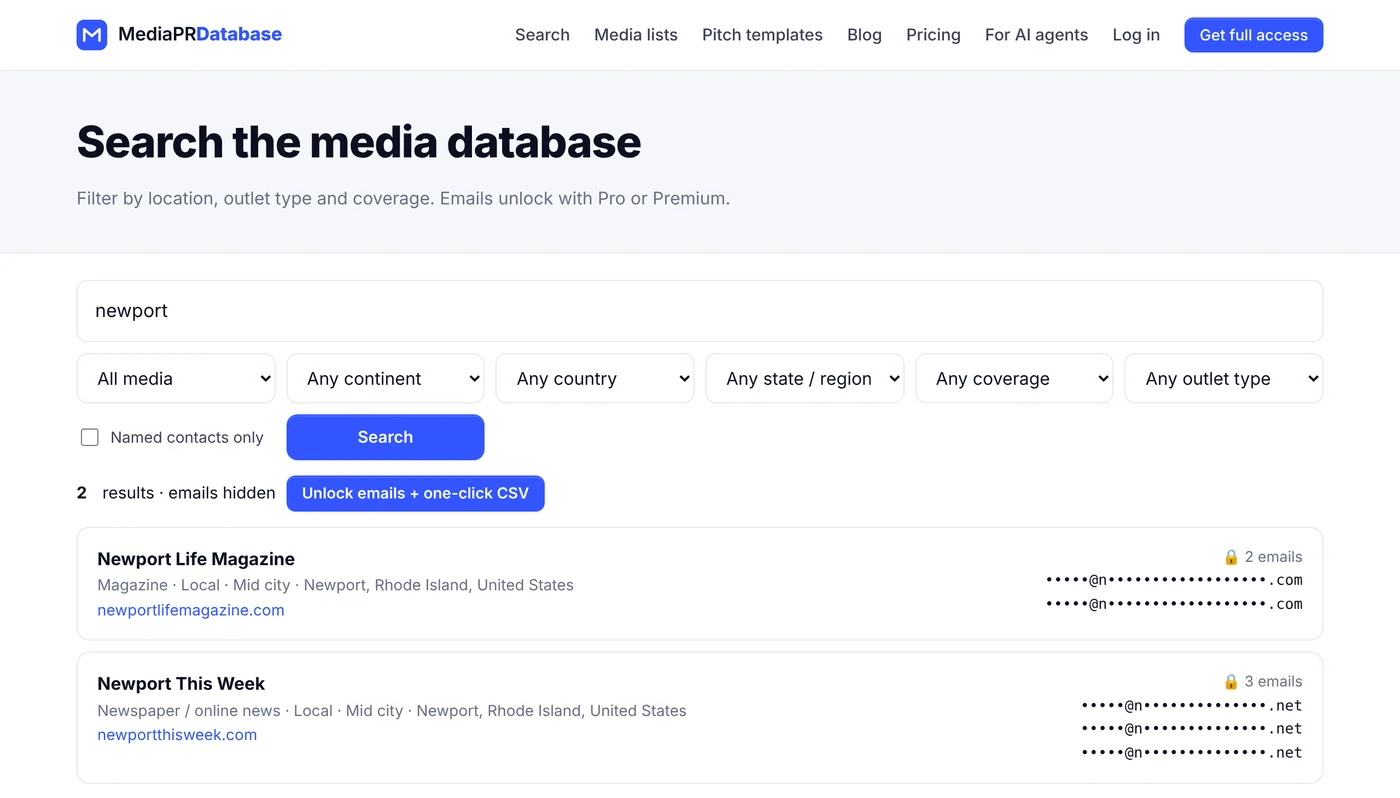Expand the Any outlet type dropdown

click(1224, 378)
